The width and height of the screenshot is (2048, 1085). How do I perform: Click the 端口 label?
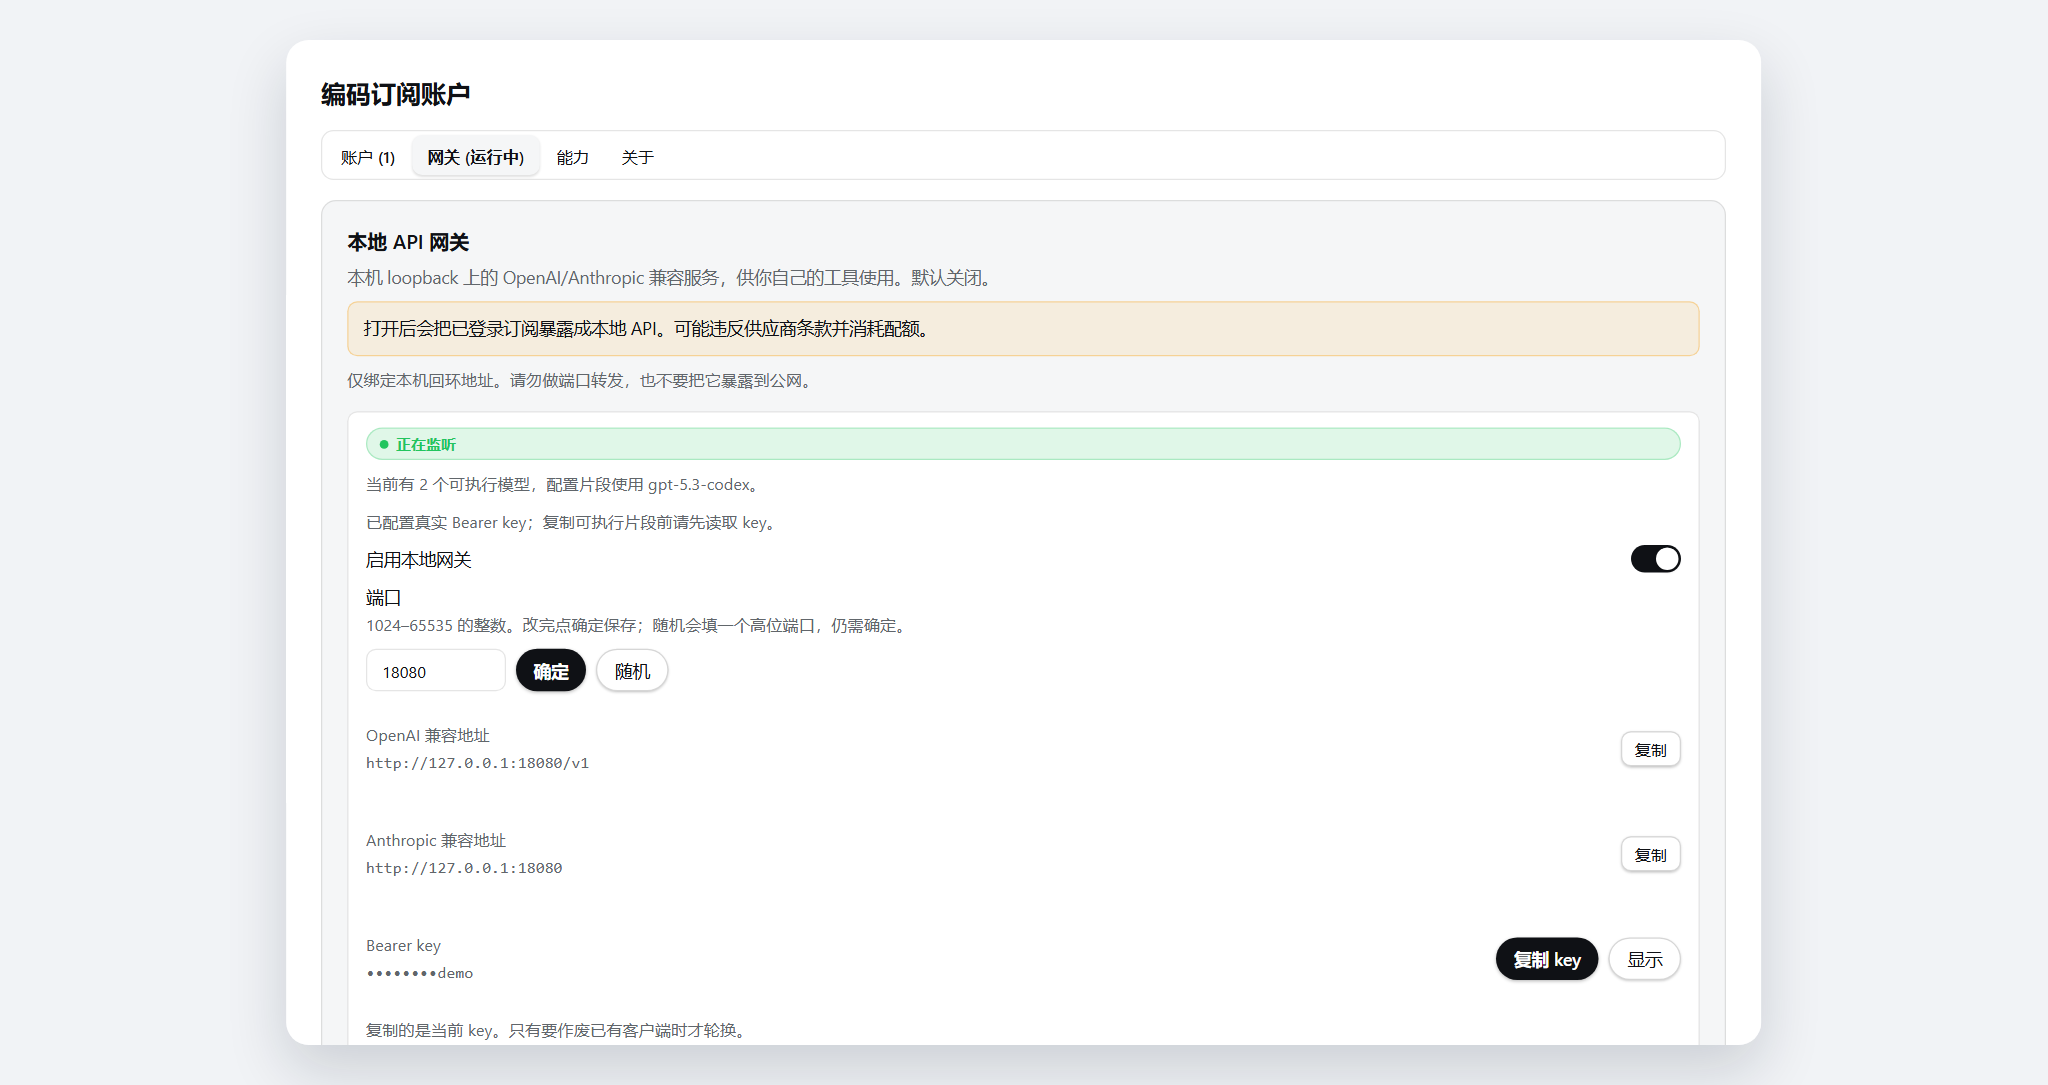tap(384, 598)
